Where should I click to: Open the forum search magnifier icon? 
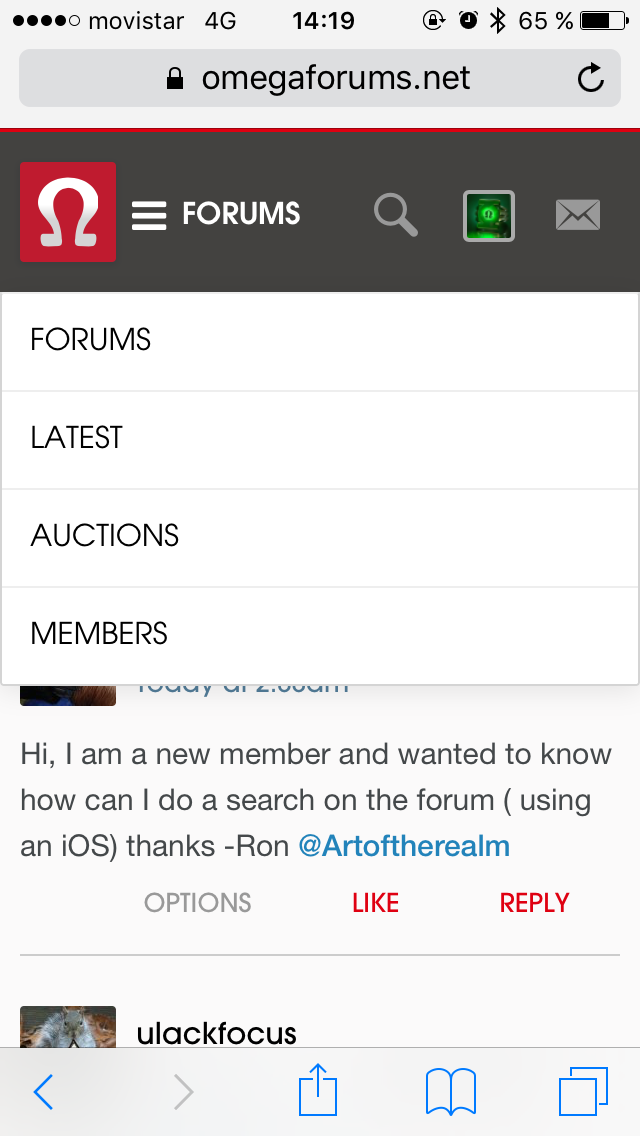tap(395, 214)
